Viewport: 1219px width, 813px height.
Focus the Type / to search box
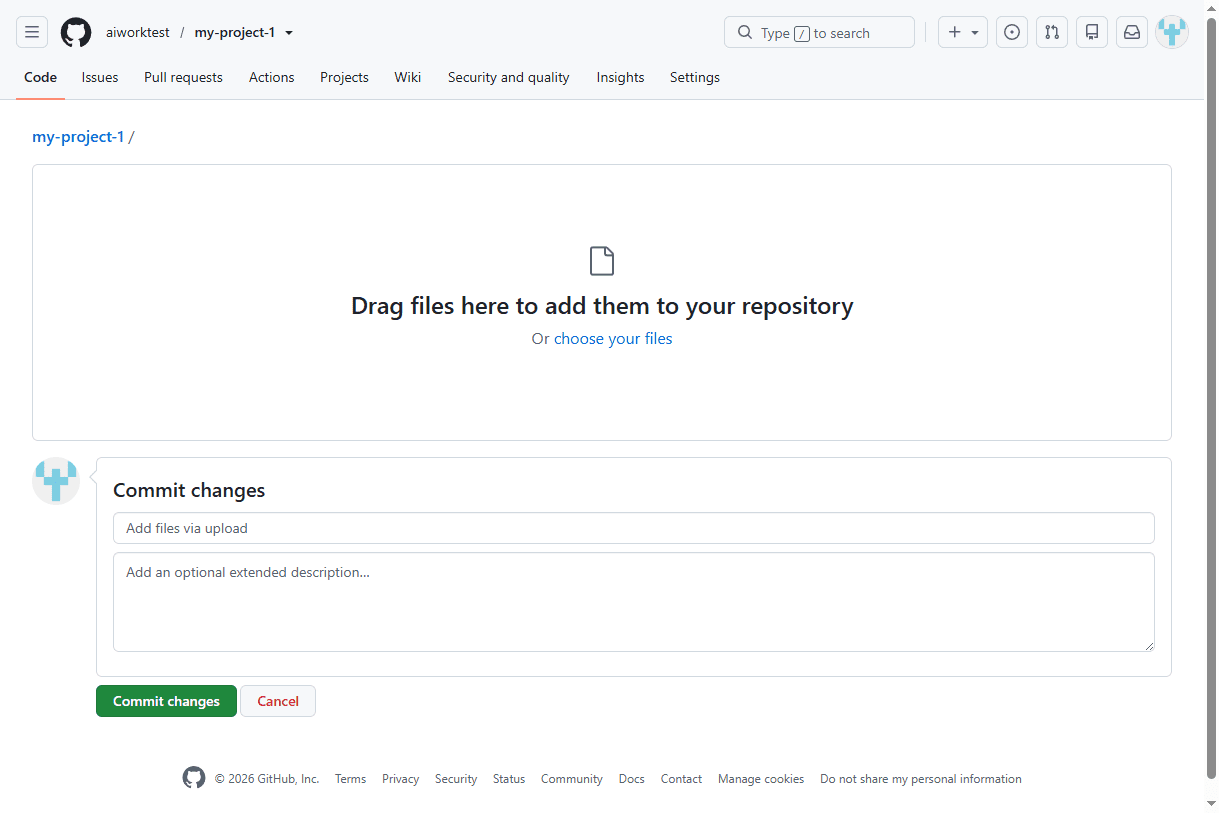click(819, 32)
